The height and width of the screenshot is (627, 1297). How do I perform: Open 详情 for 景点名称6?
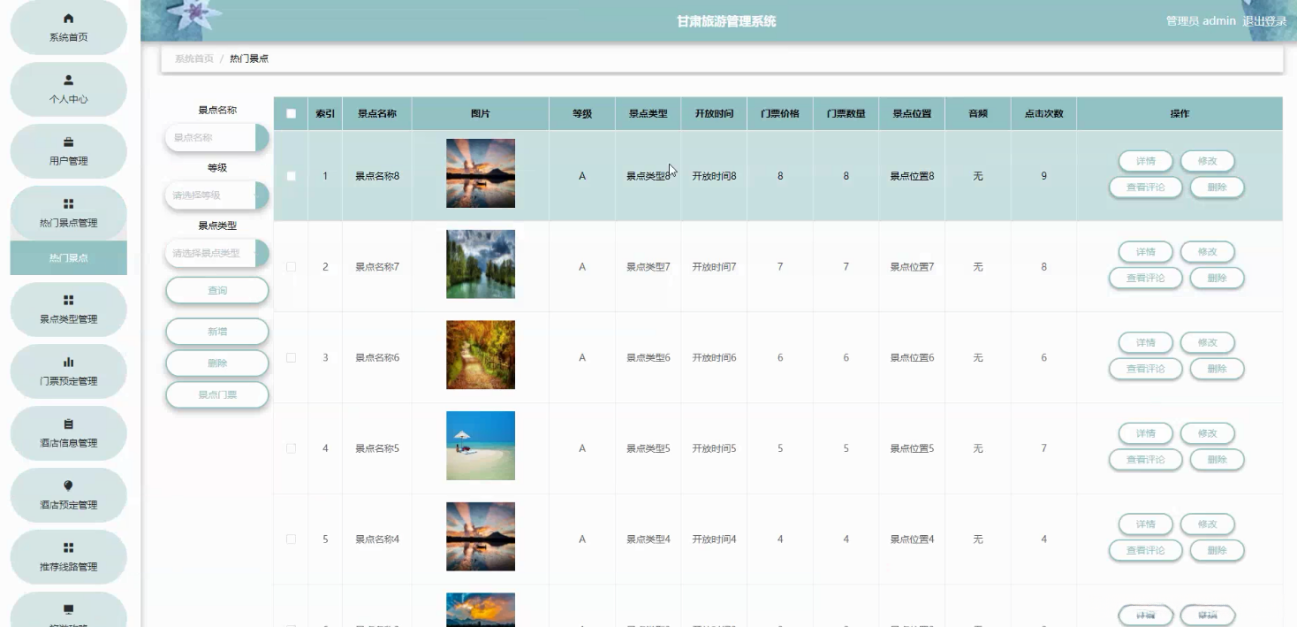tap(1145, 343)
